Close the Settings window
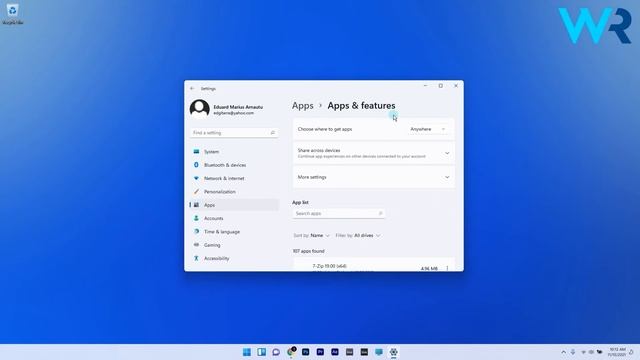 click(456, 86)
